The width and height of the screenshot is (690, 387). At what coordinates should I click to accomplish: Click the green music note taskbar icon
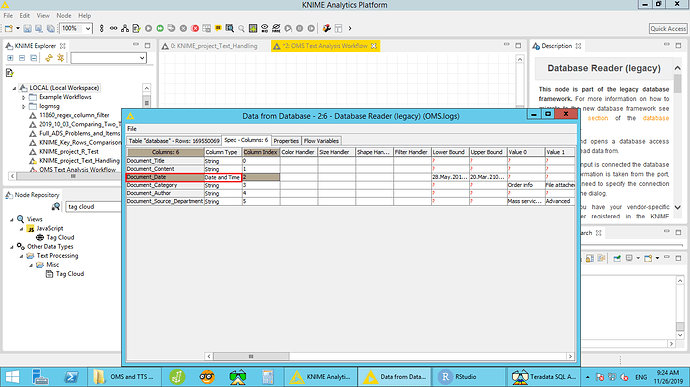(x=177, y=377)
